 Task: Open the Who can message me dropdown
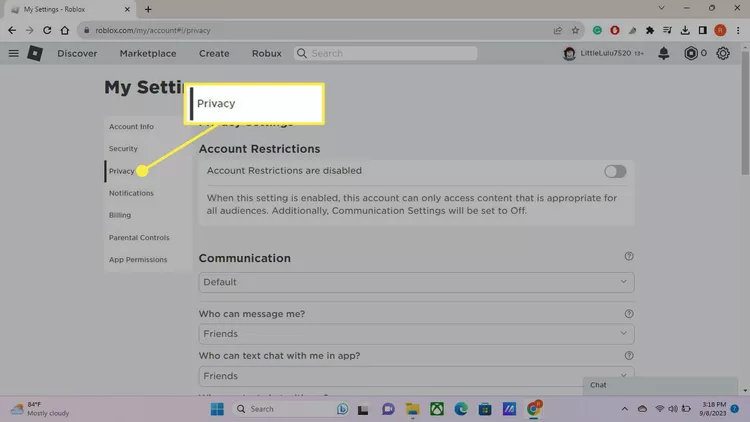[x=416, y=333]
